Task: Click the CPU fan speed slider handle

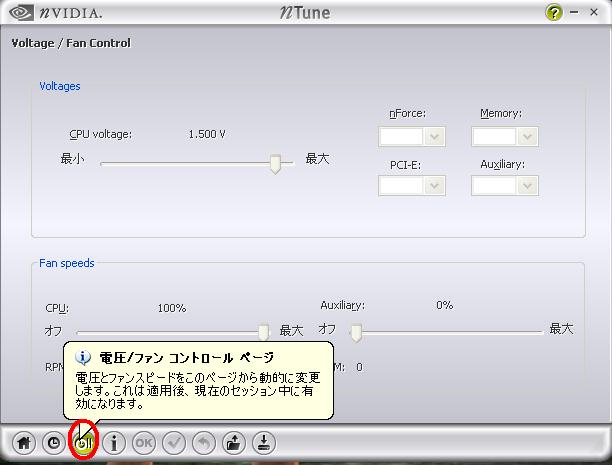Action: tap(264, 332)
